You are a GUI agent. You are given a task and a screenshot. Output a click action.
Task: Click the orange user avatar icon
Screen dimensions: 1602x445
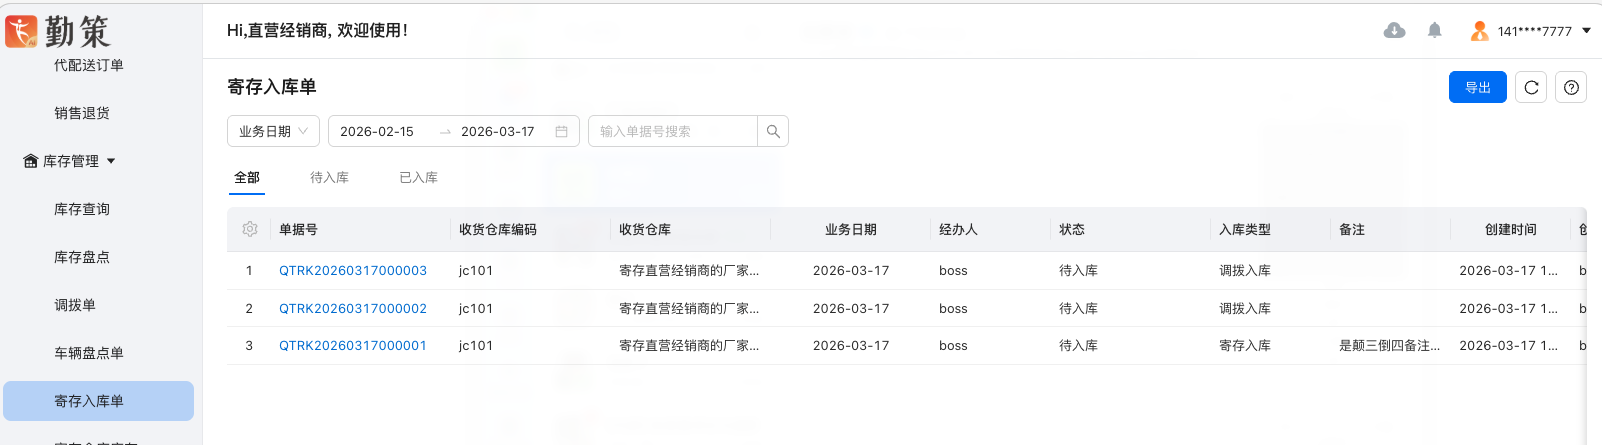(1479, 31)
